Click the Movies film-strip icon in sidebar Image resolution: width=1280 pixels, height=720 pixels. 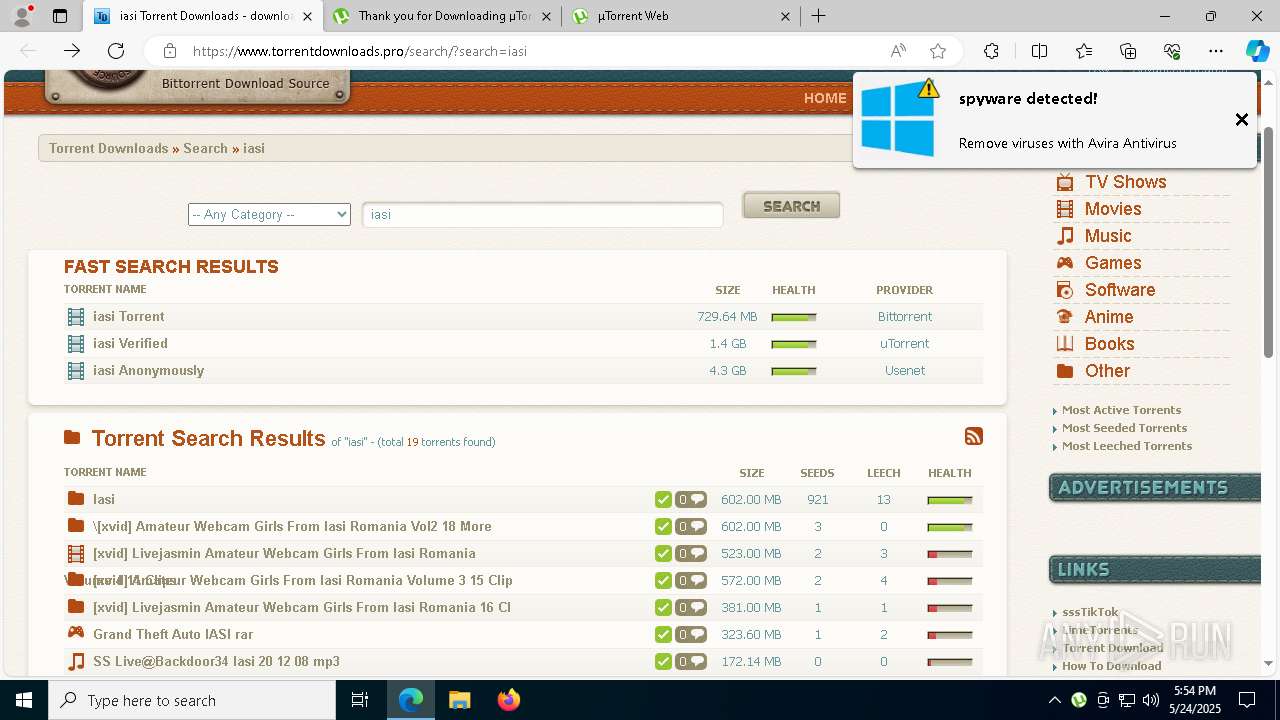1065,209
